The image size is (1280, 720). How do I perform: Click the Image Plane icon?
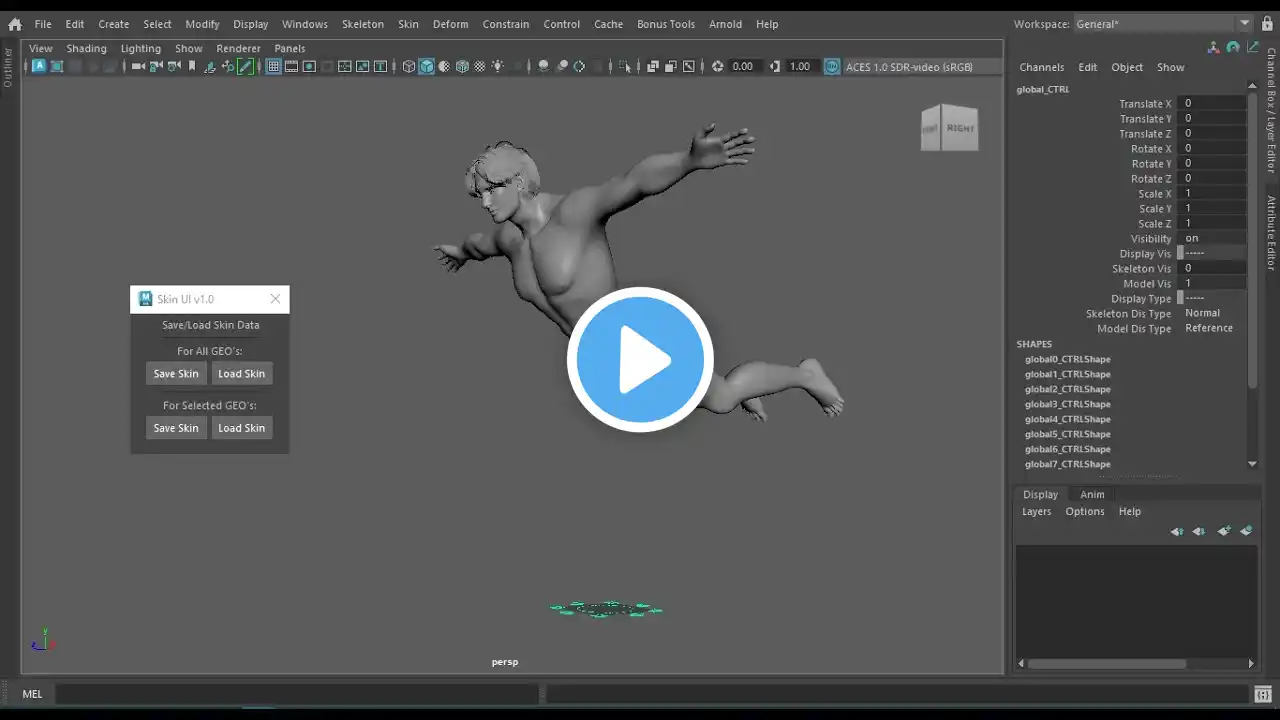coord(209,67)
